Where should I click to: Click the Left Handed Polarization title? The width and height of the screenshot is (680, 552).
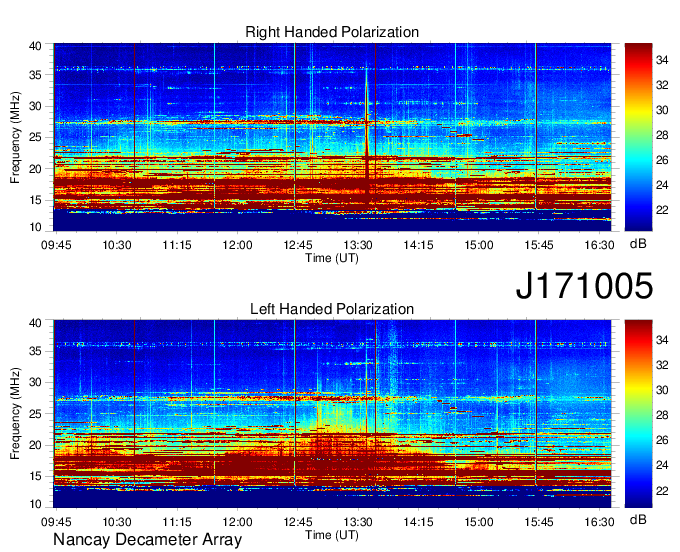(x=332, y=309)
